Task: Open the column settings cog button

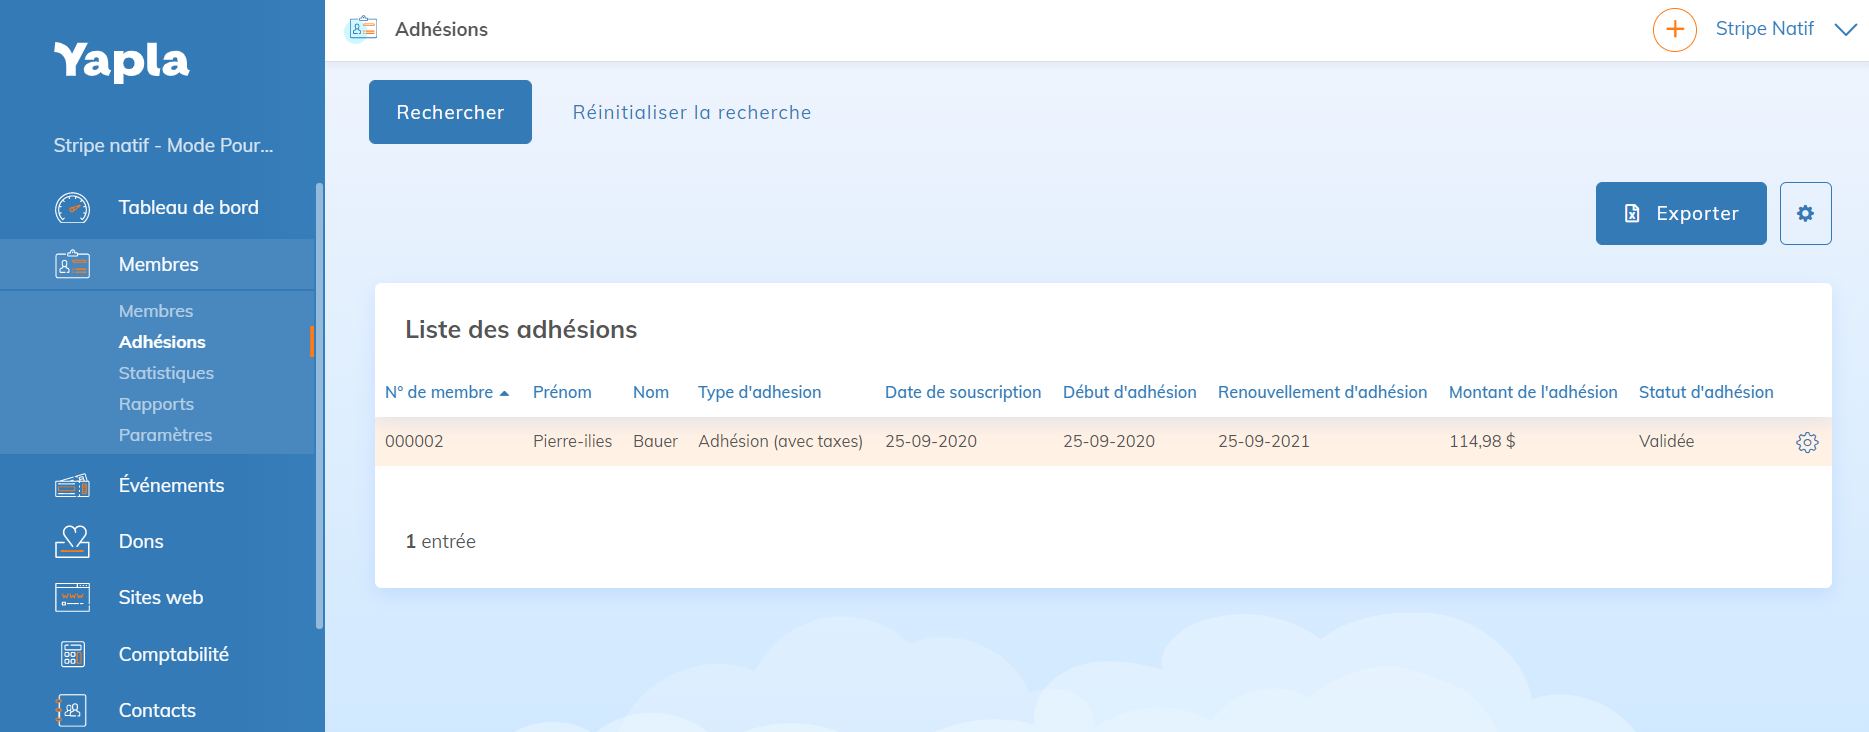Action: coord(1805,213)
